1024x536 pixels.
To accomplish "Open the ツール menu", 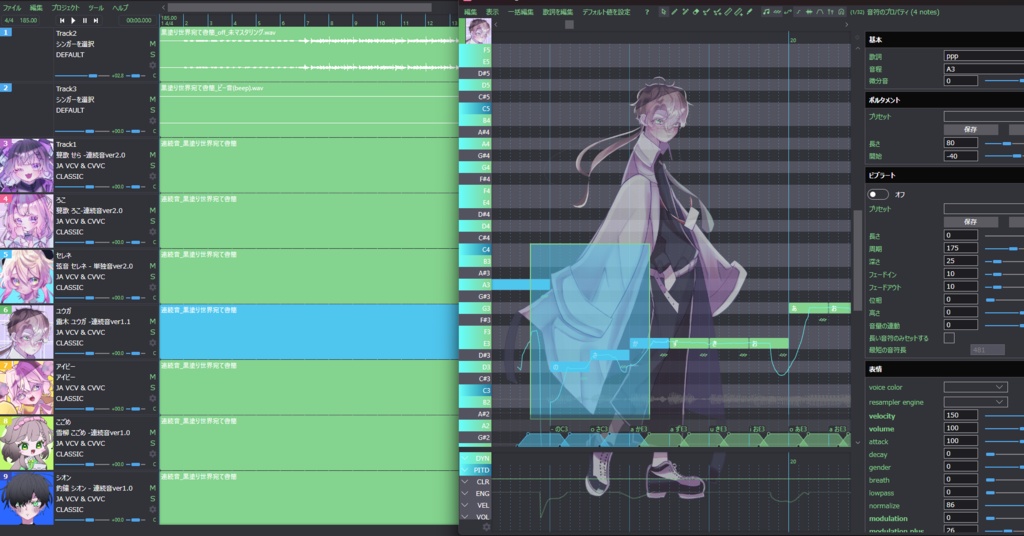I will [x=96, y=8].
